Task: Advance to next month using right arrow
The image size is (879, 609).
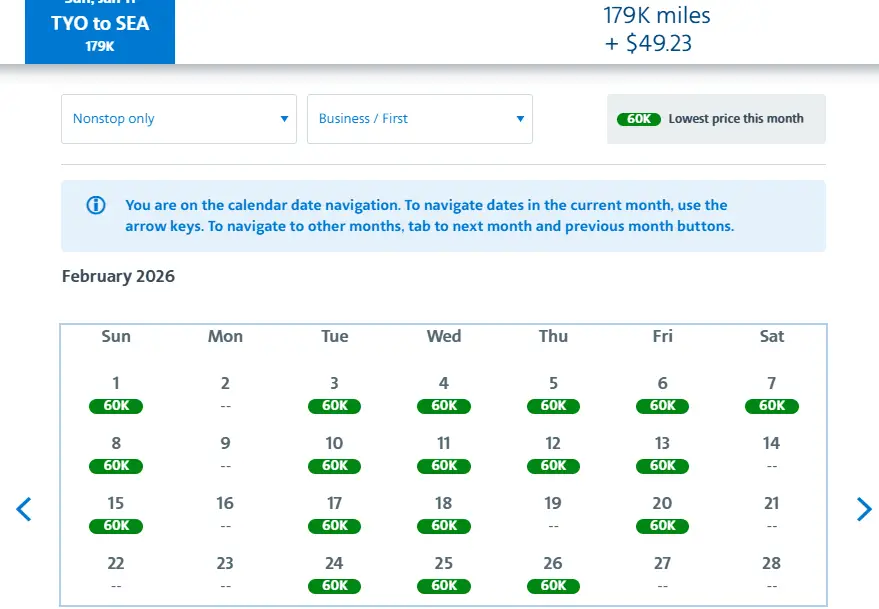Action: [x=864, y=509]
